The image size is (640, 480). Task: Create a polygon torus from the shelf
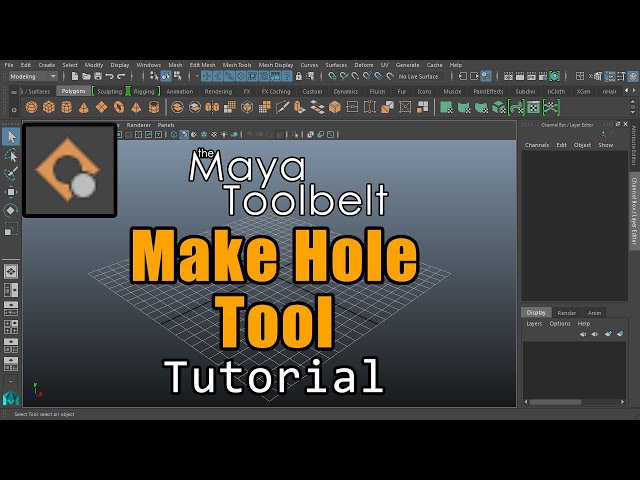point(119,107)
